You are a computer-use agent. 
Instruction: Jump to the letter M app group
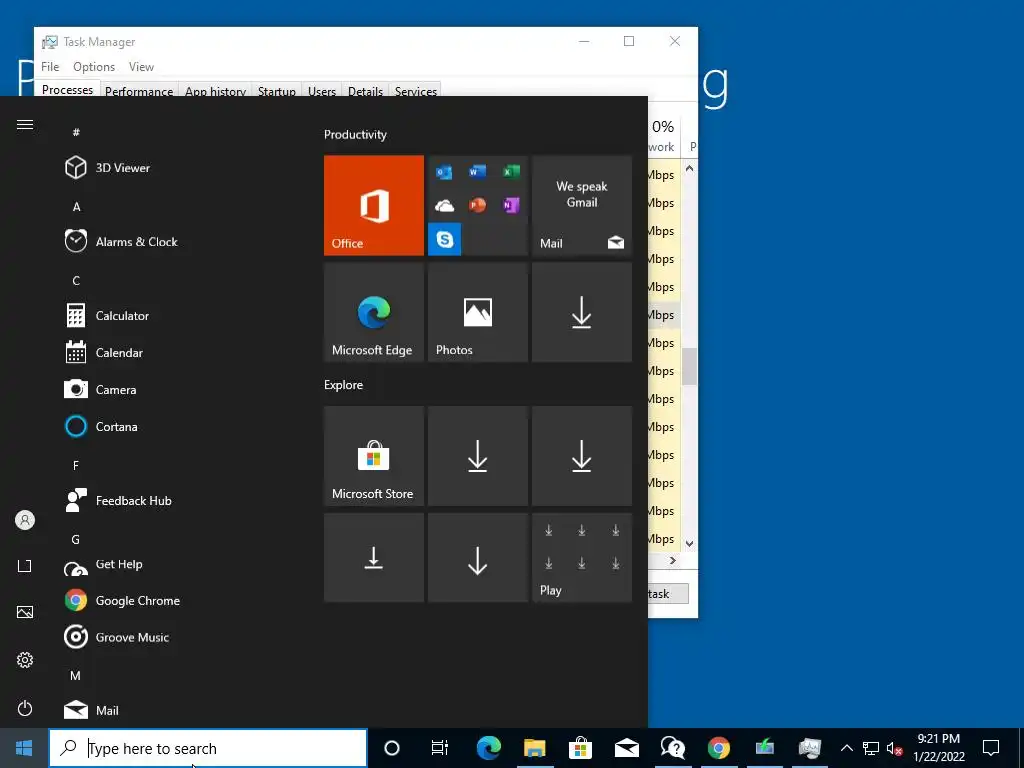click(76, 676)
